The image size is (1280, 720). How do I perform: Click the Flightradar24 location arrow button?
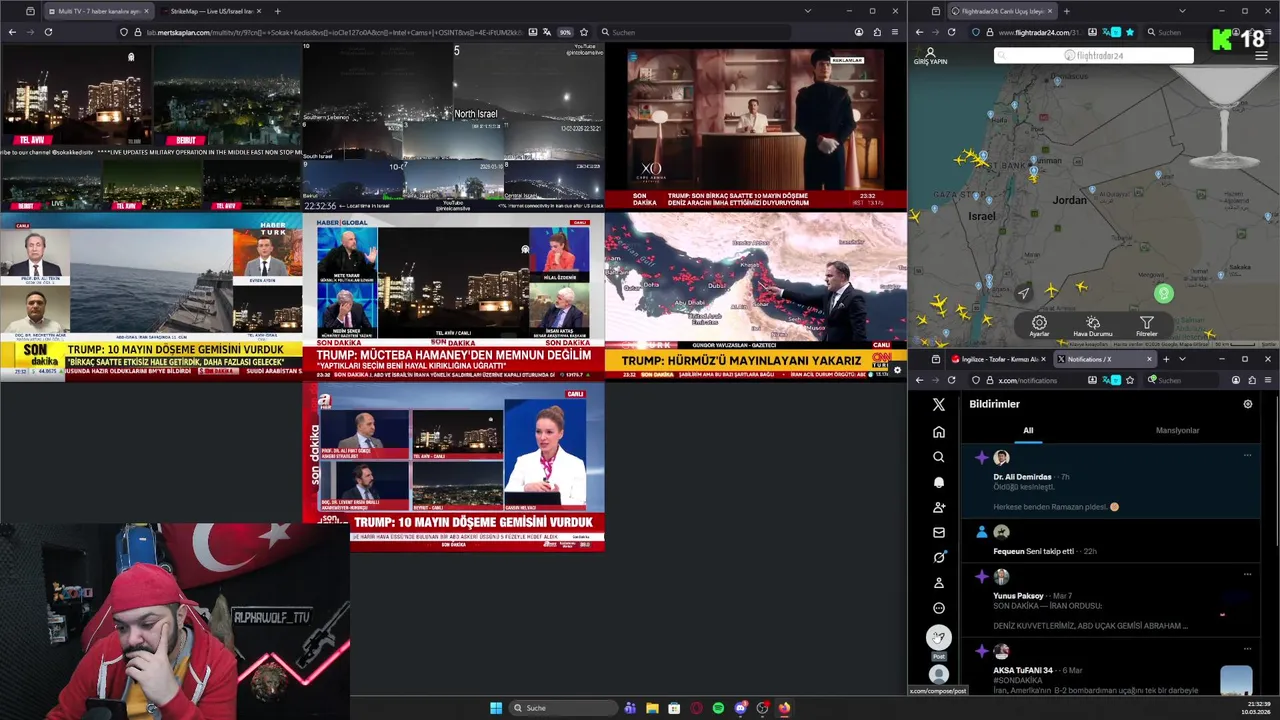pos(1023,293)
